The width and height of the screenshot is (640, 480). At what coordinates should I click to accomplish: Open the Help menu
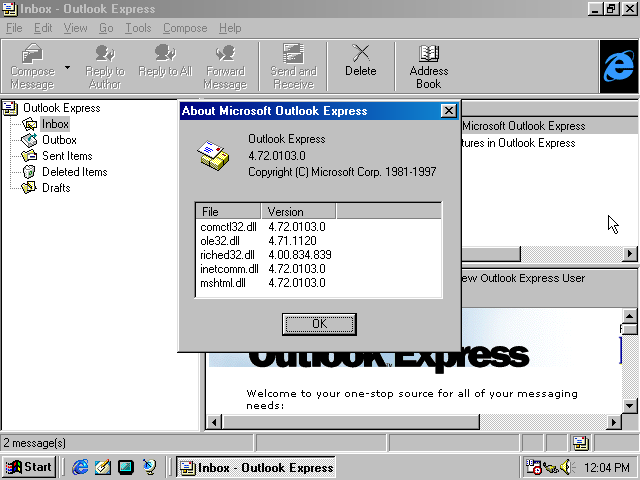pyautogui.click(x=230, y=28)
